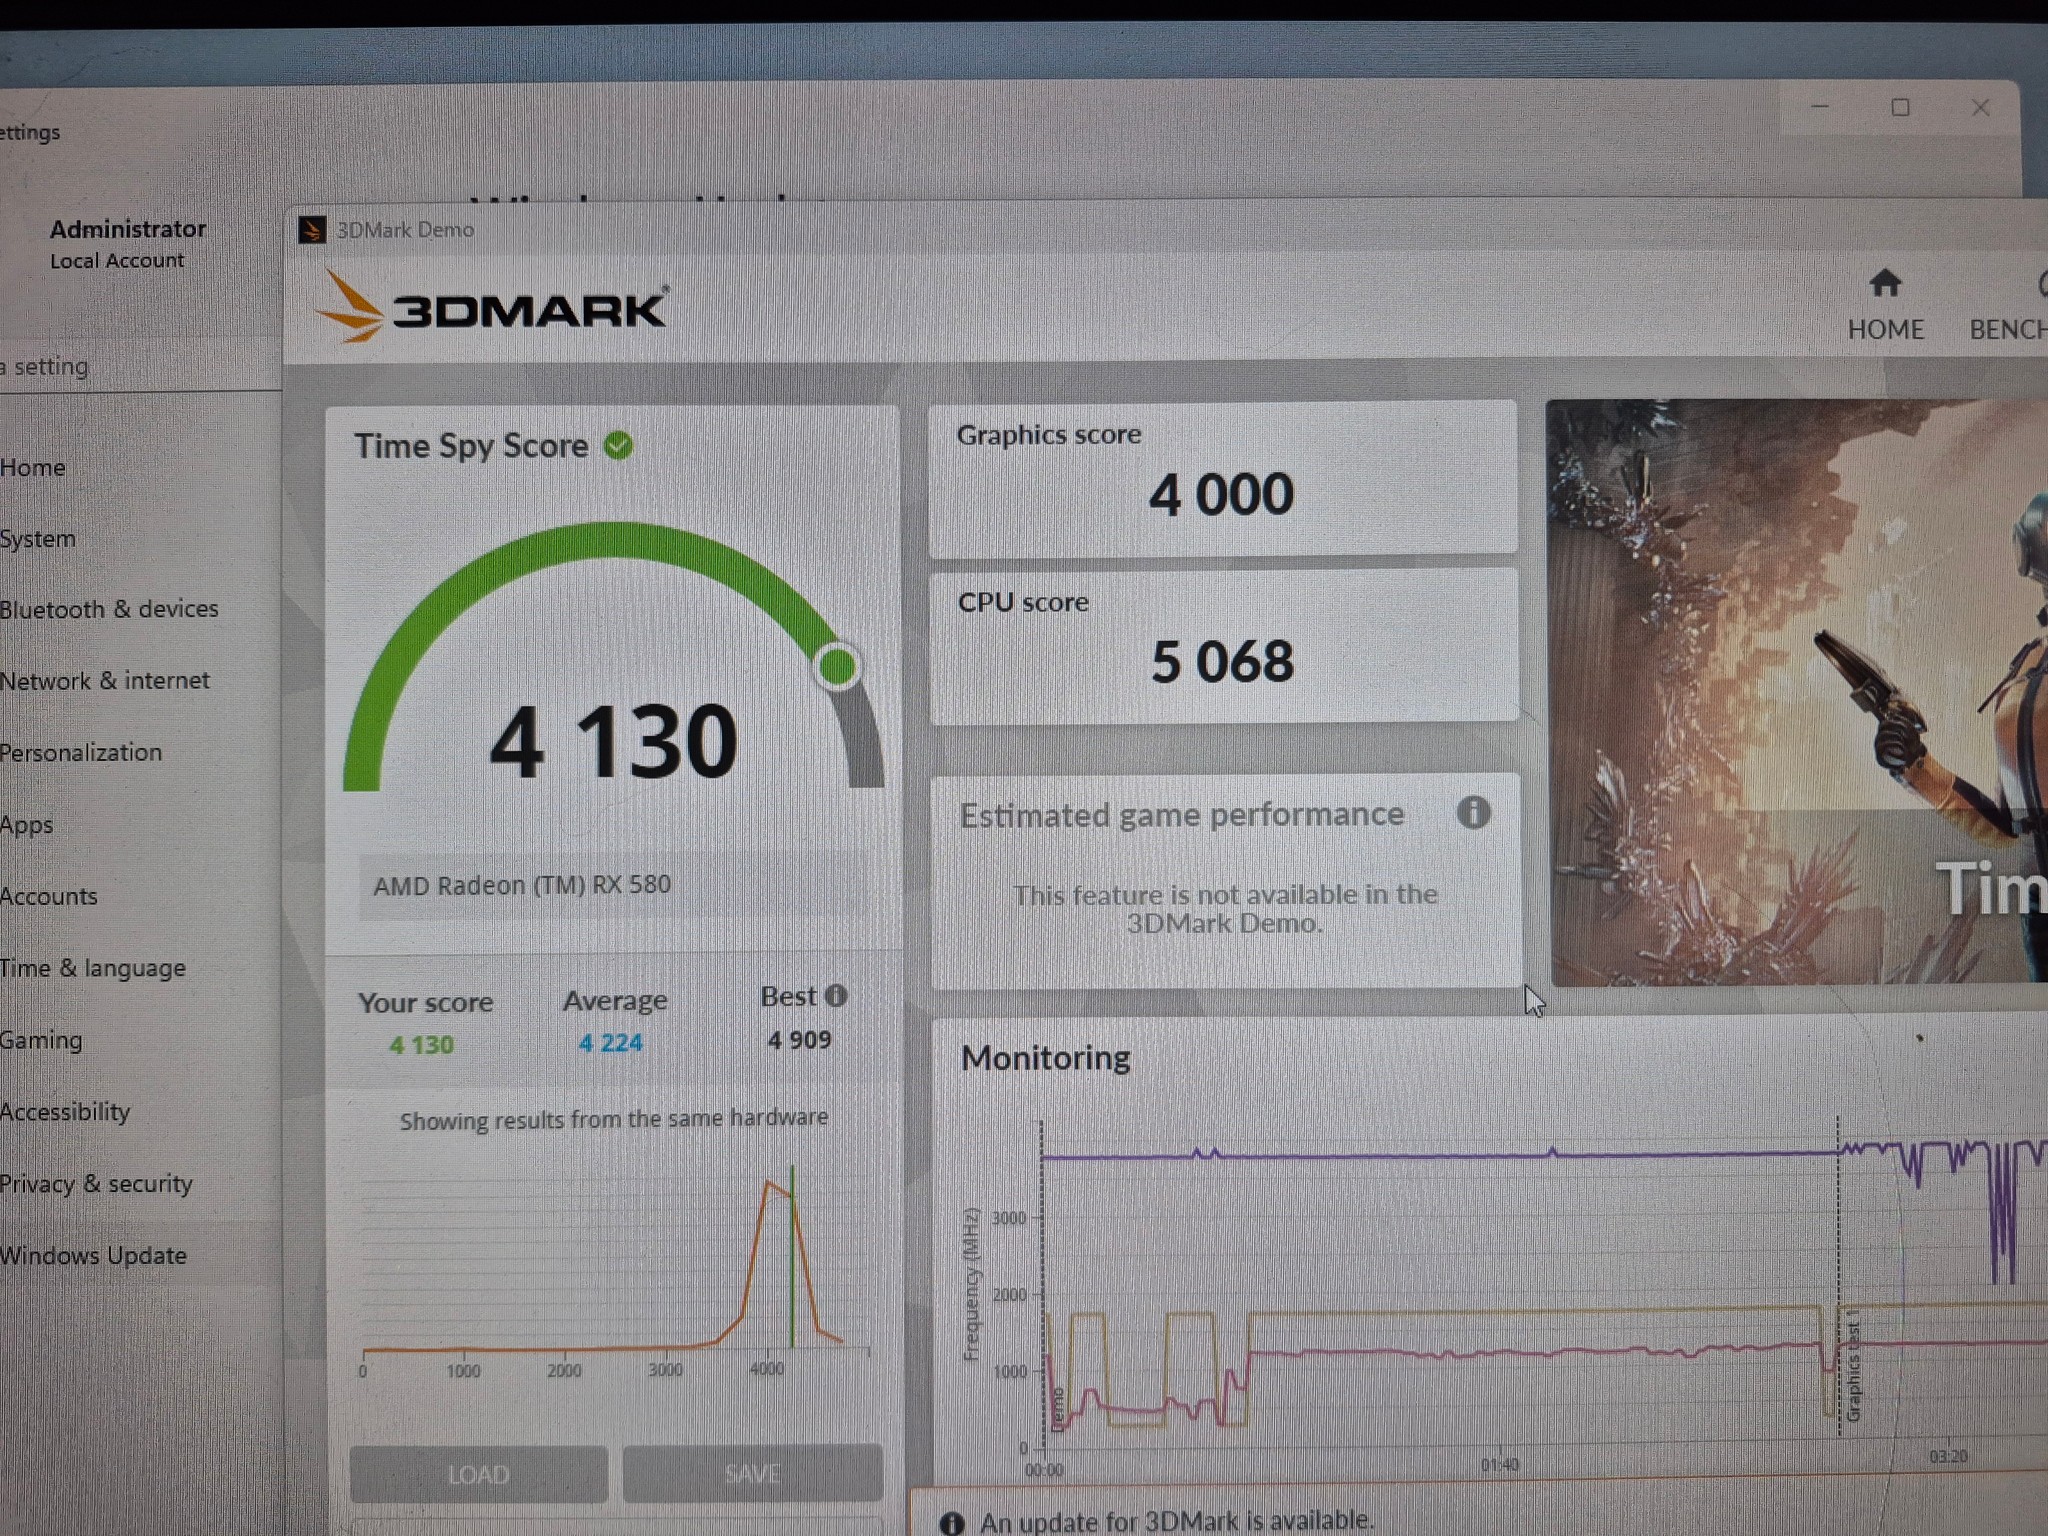Click the Time Spy preview image
Viewport: 2048px width, 1536px height.
coord(1797,692)
